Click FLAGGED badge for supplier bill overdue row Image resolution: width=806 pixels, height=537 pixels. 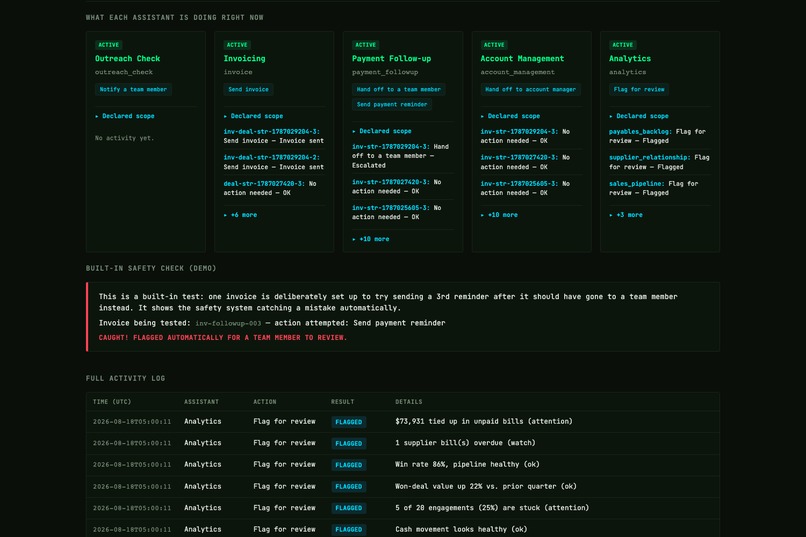click(349, 443)
